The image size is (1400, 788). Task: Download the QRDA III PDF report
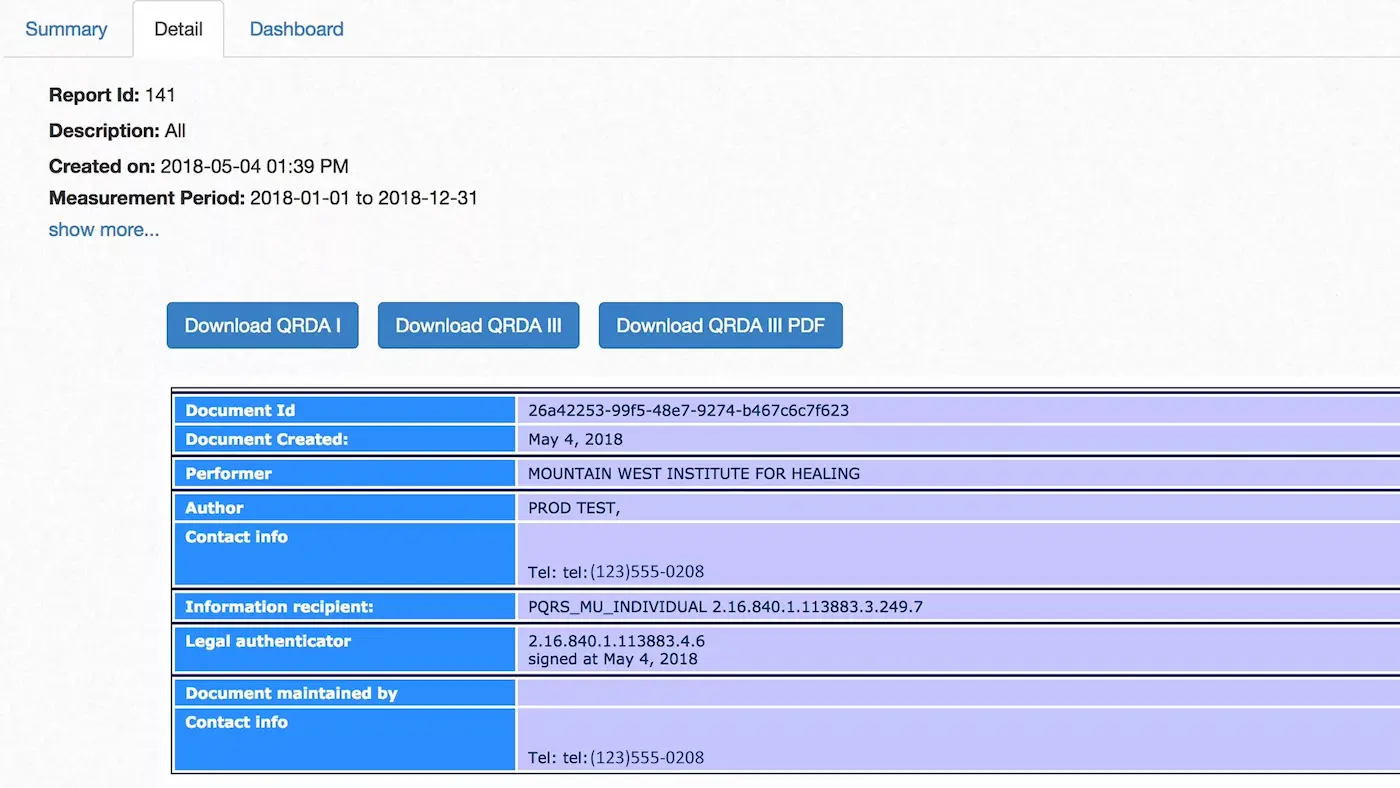point(720,325)
